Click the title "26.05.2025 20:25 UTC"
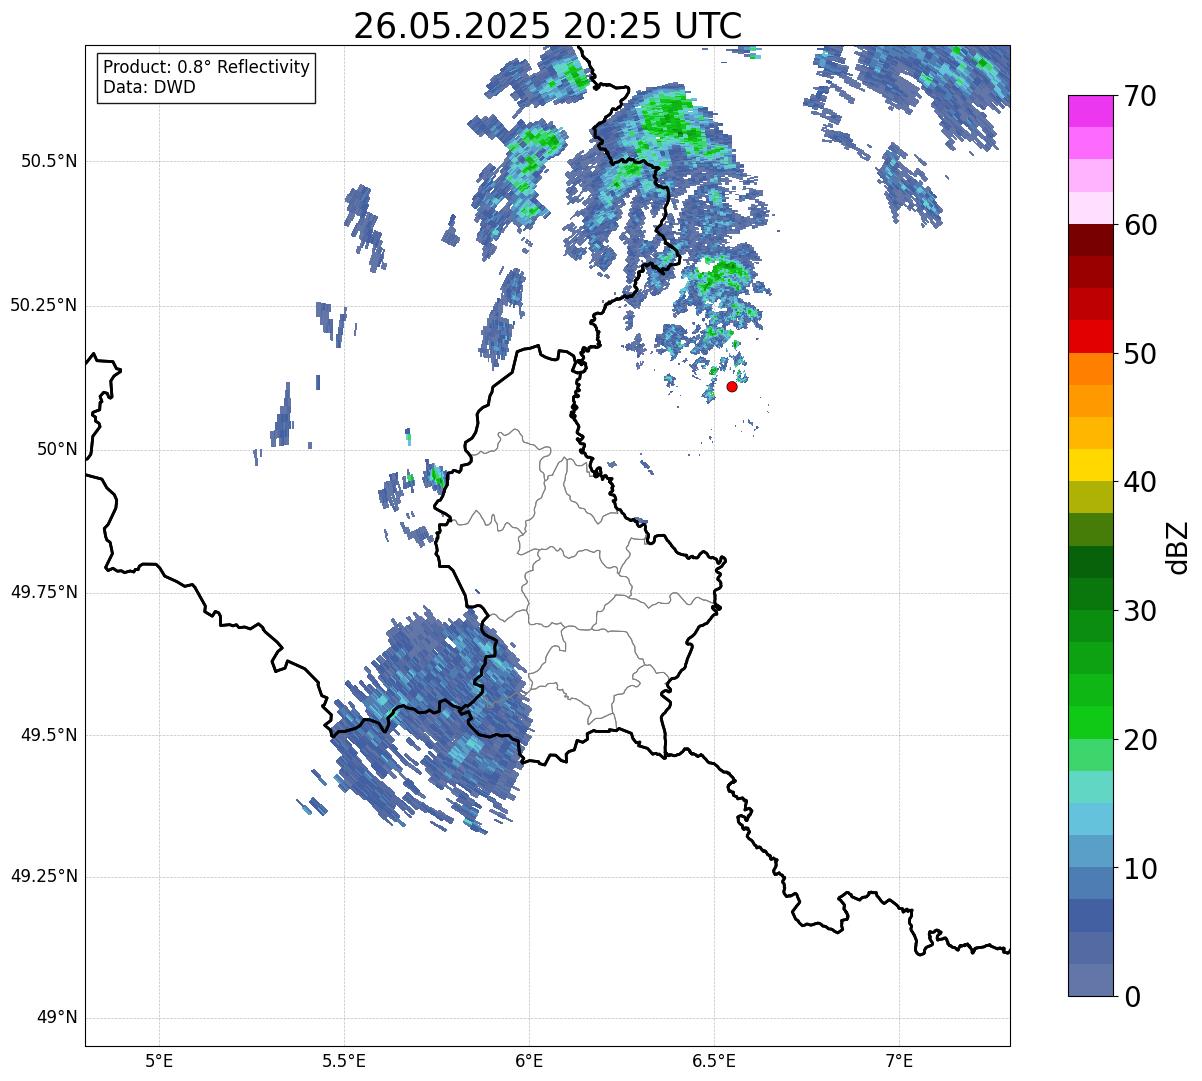 pyautogui.click(x=547, y=26)
